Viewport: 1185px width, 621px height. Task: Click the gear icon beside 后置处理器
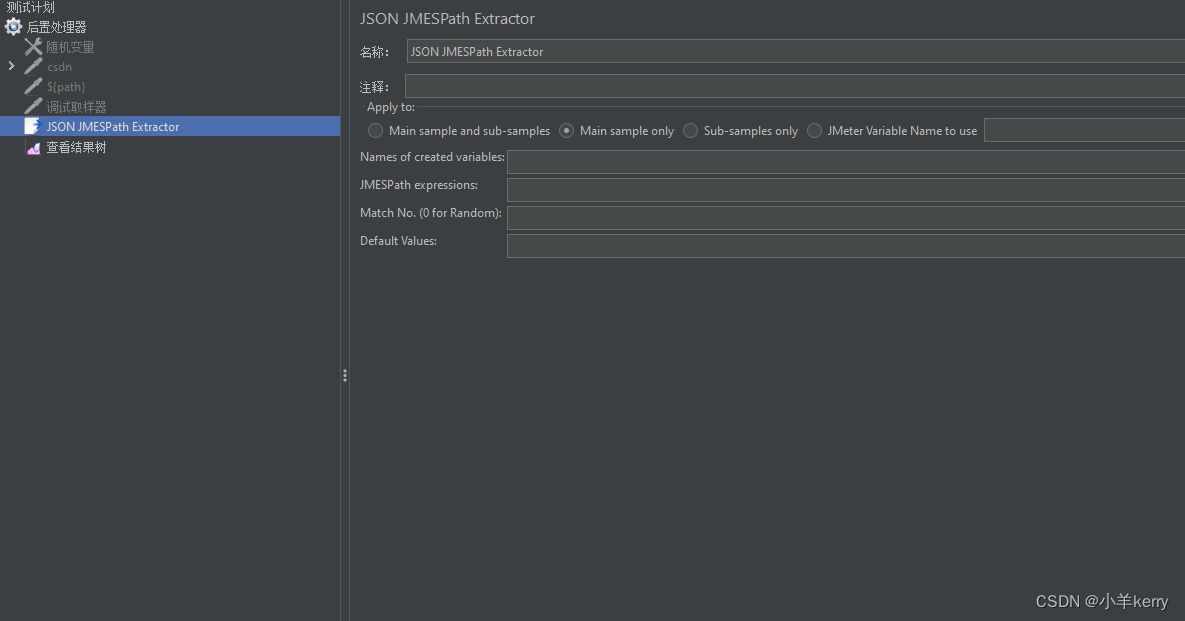[x=14, y=27]
